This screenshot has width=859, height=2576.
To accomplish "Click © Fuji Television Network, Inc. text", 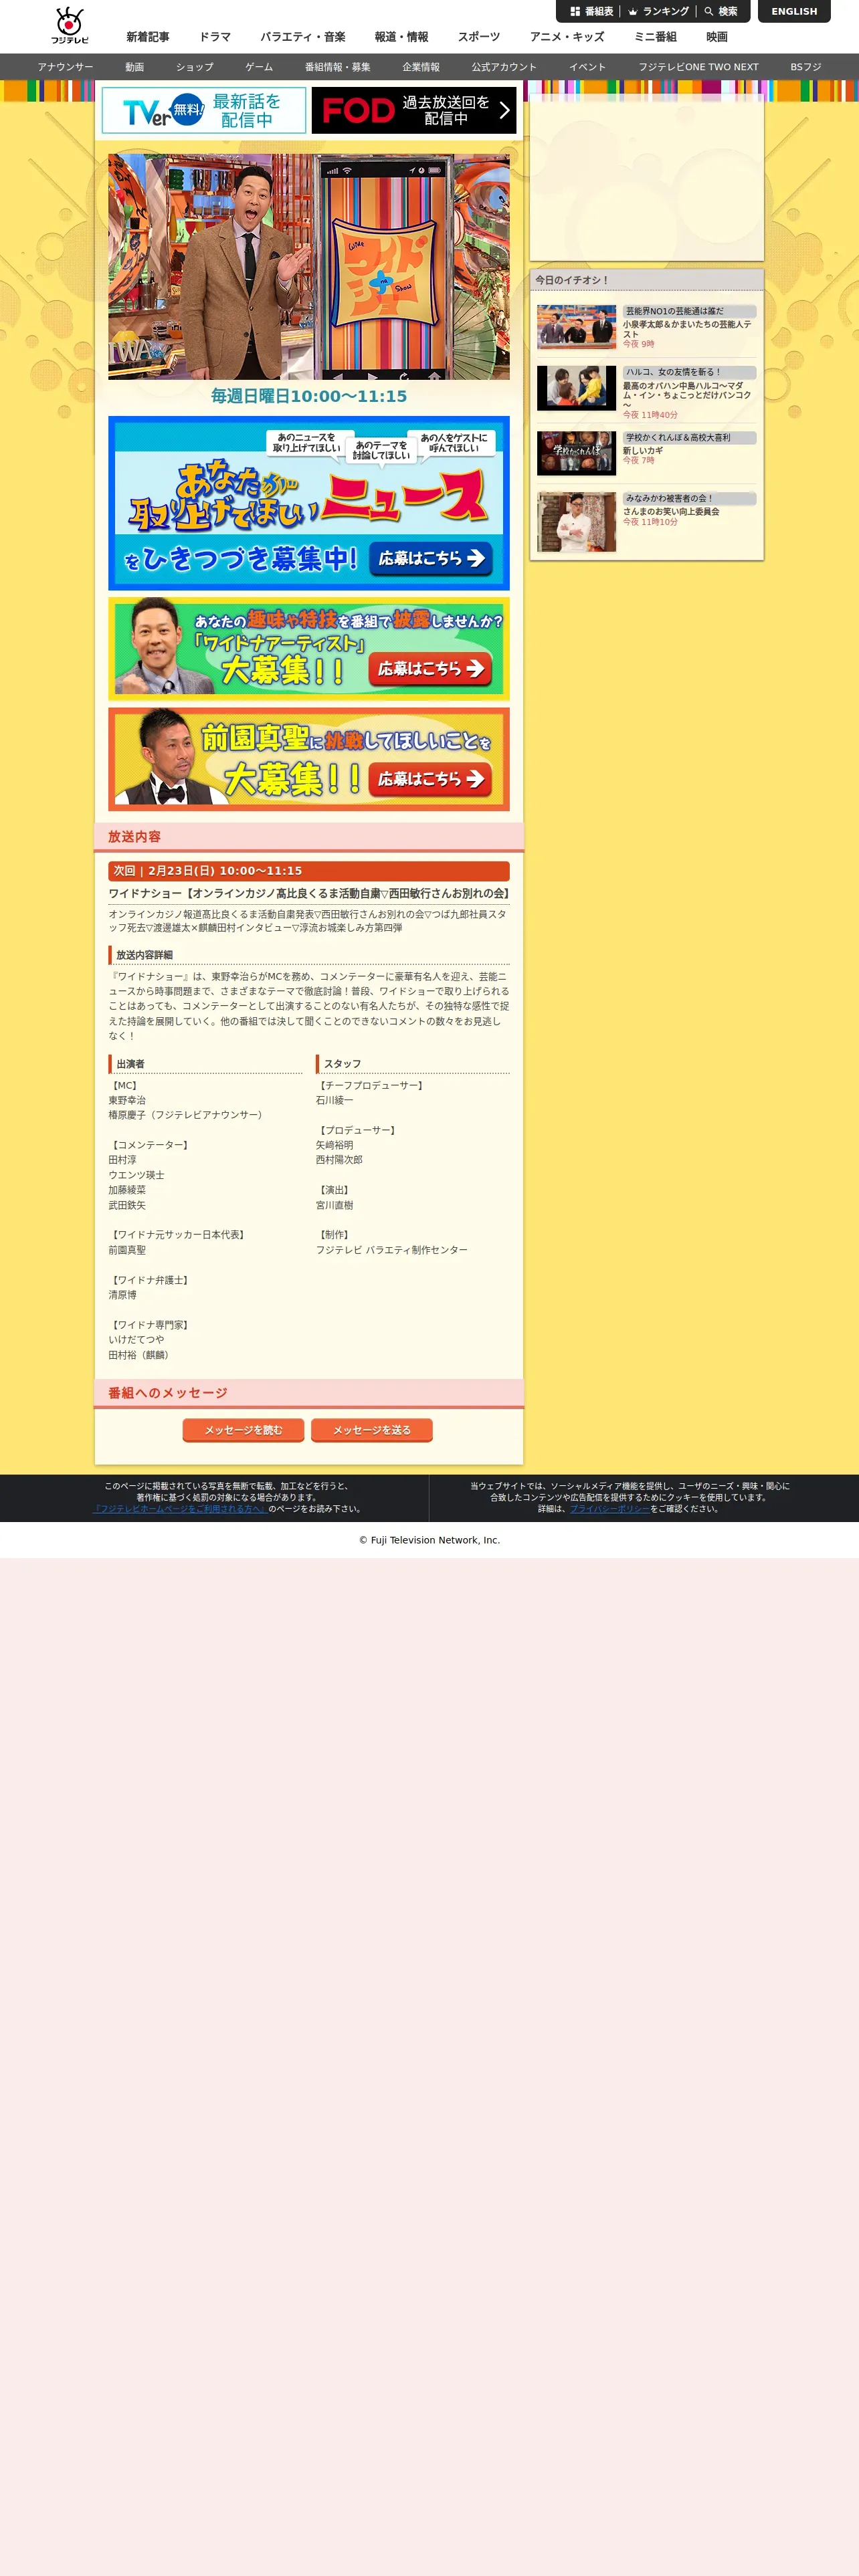I will [x=430, y=1540].
